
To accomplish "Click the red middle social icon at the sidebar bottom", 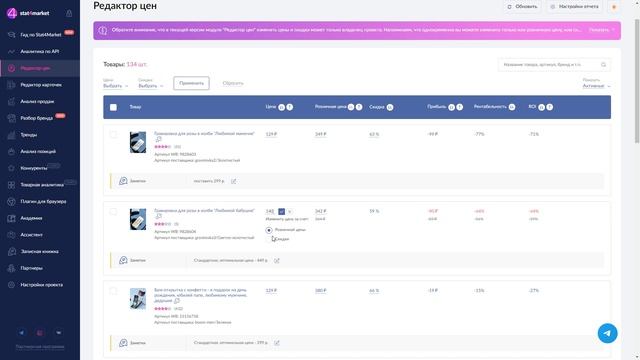I will [x=40, y=333].
